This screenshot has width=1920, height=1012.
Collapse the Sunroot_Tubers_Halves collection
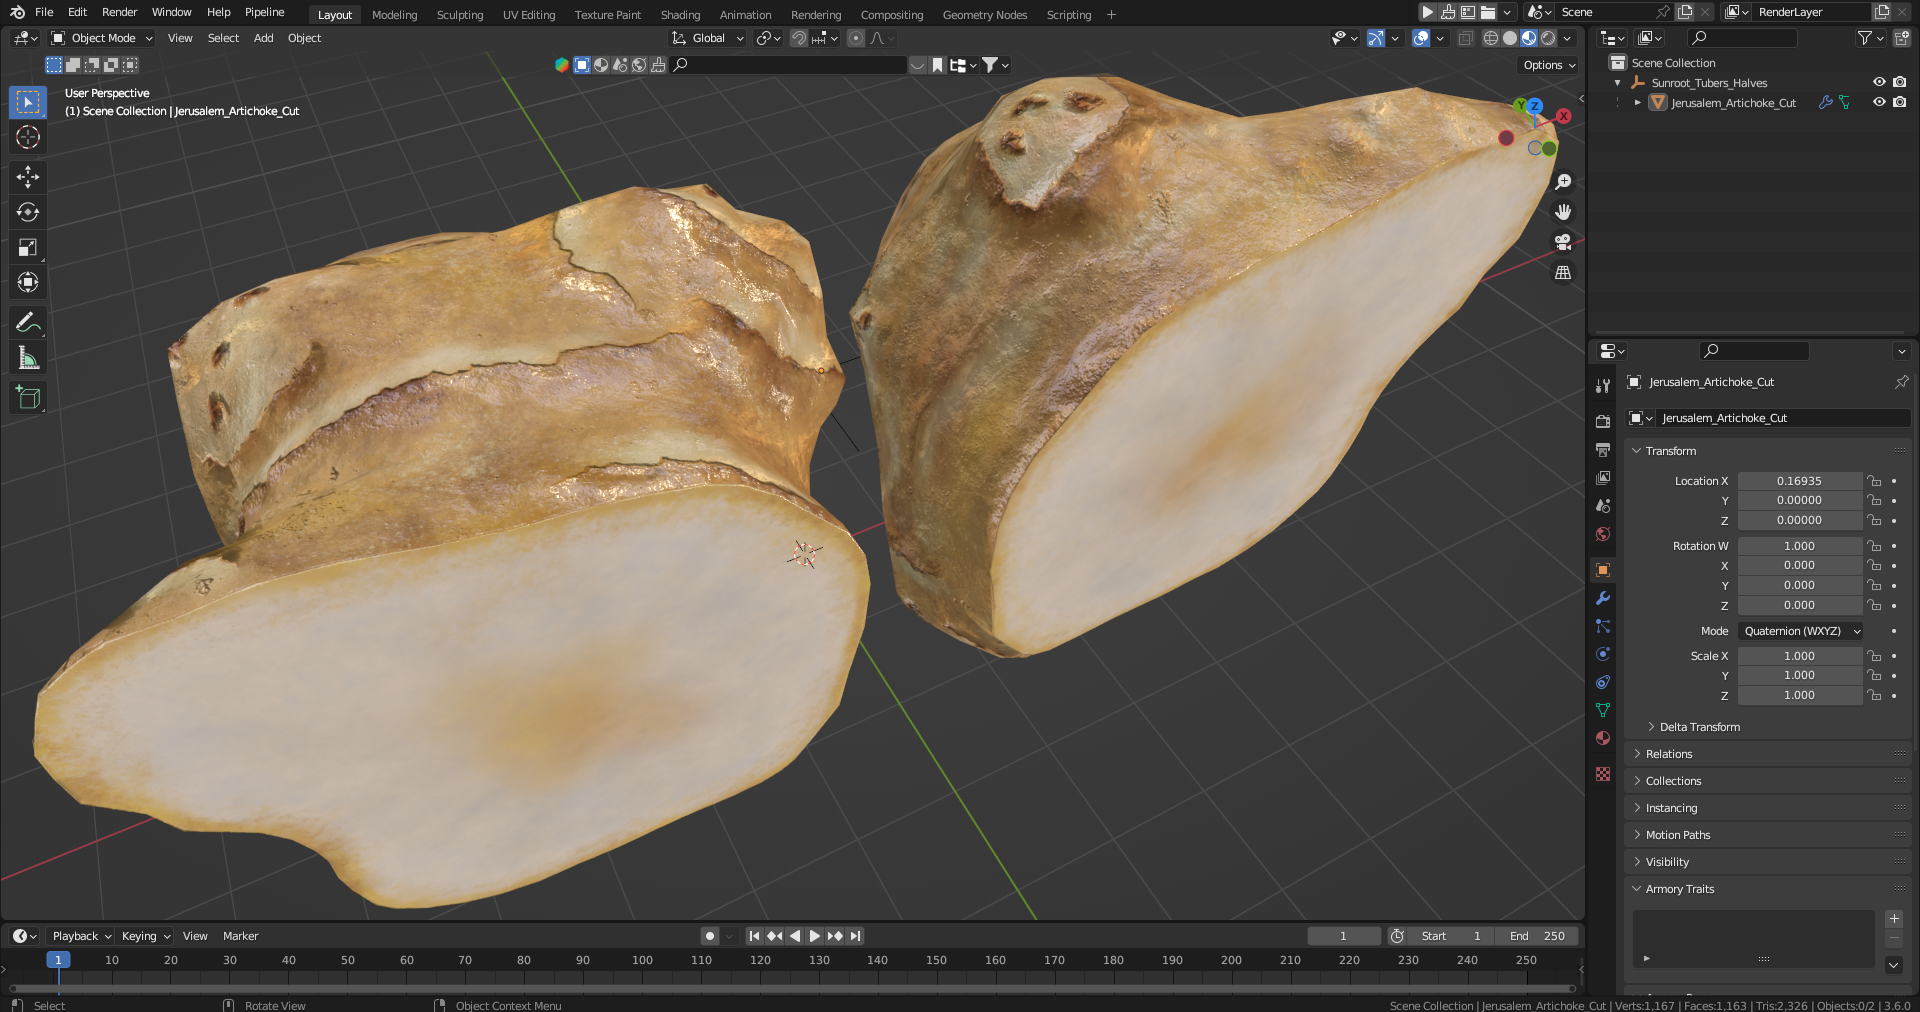click(1617, 83)
